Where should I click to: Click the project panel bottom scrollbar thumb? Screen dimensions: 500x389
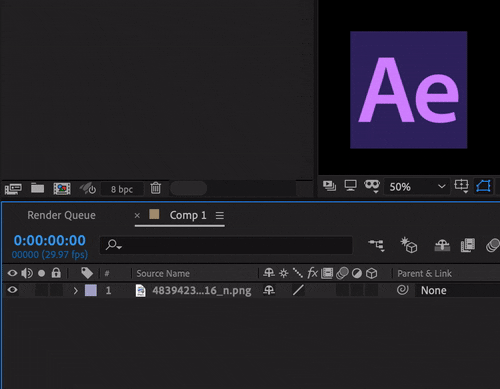click(x=189, y=188)
